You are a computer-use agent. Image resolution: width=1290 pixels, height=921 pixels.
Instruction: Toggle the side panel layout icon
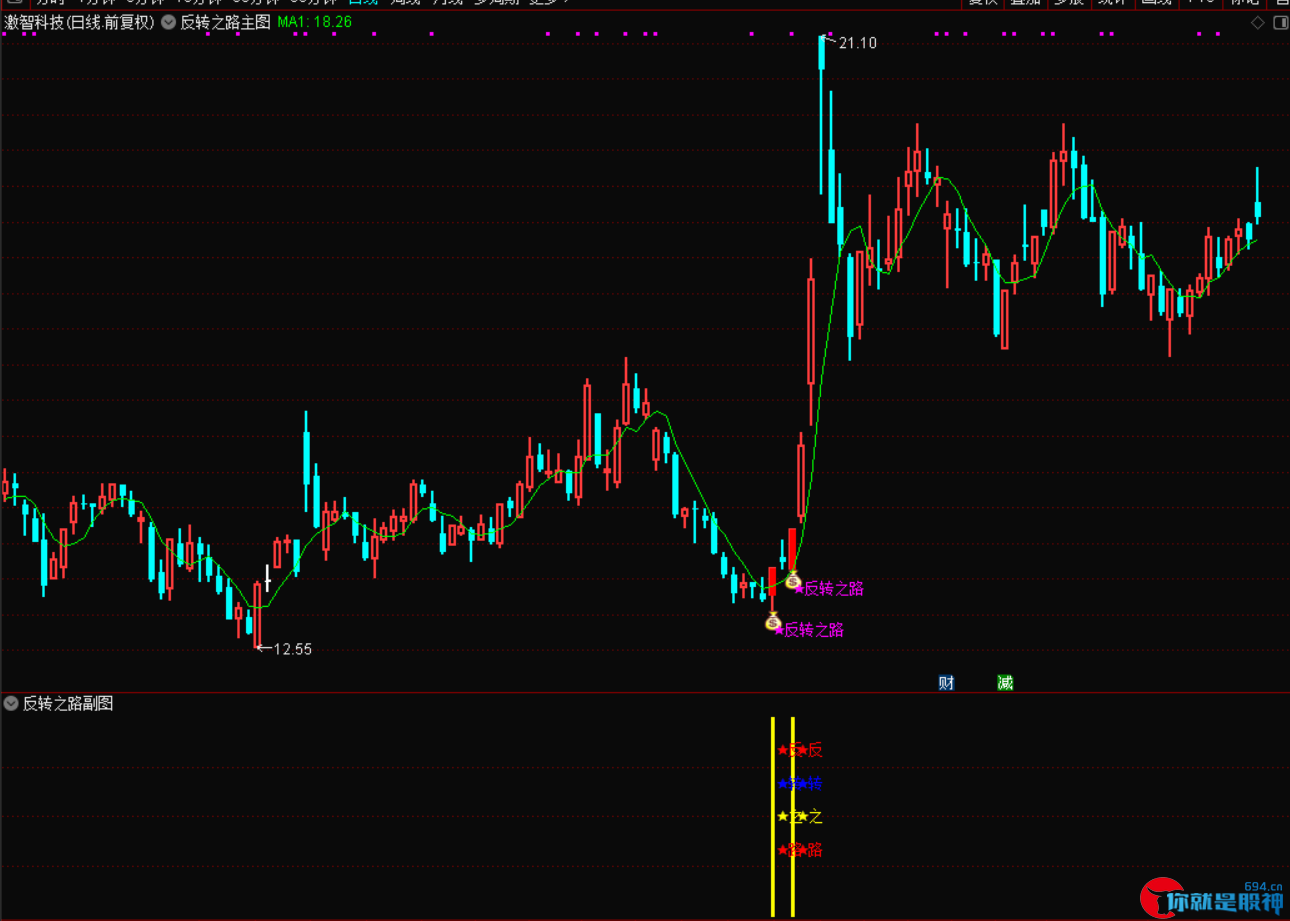(x=1280, y=22)
